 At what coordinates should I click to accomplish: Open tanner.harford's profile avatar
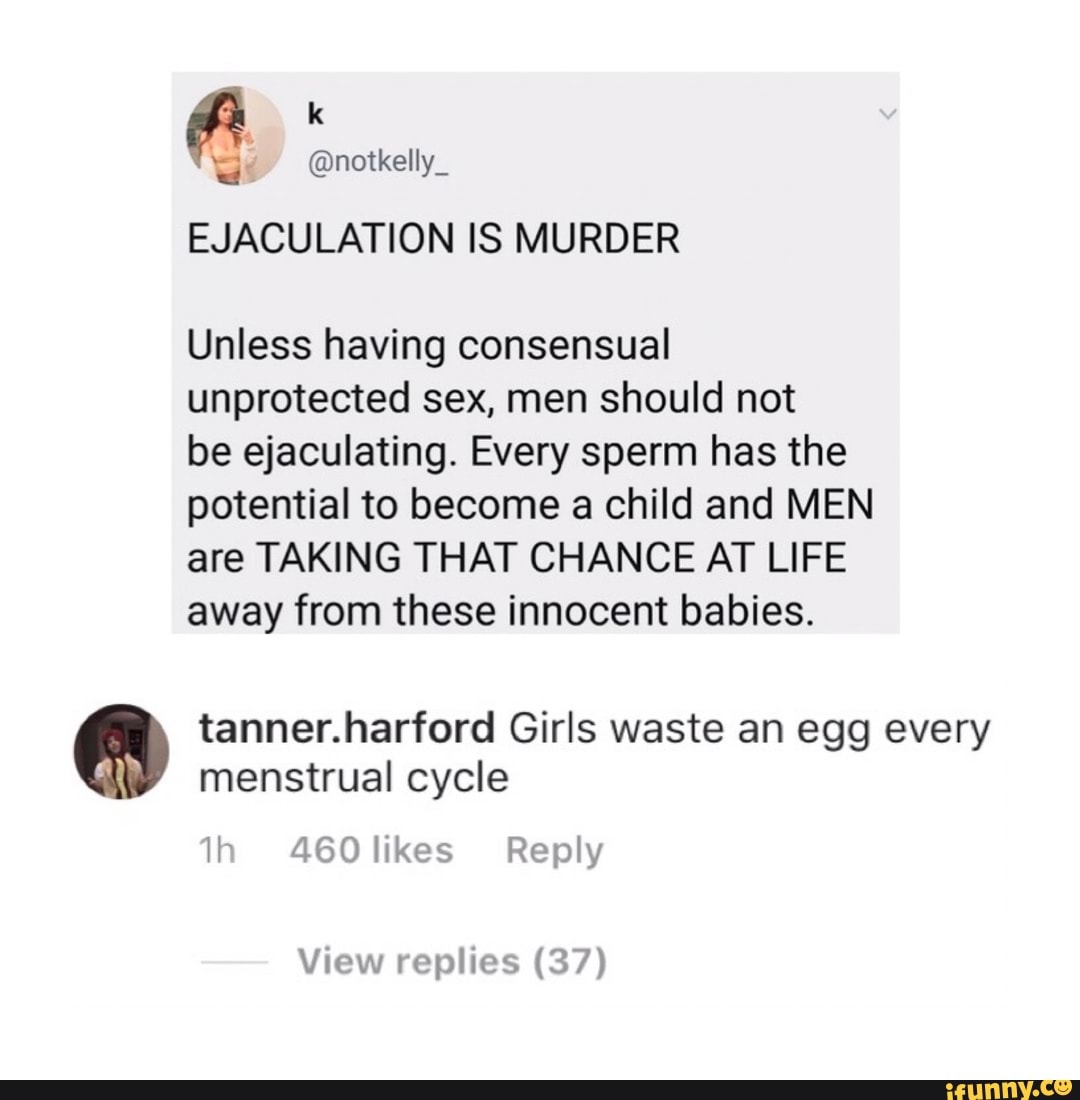pos(121,751)
